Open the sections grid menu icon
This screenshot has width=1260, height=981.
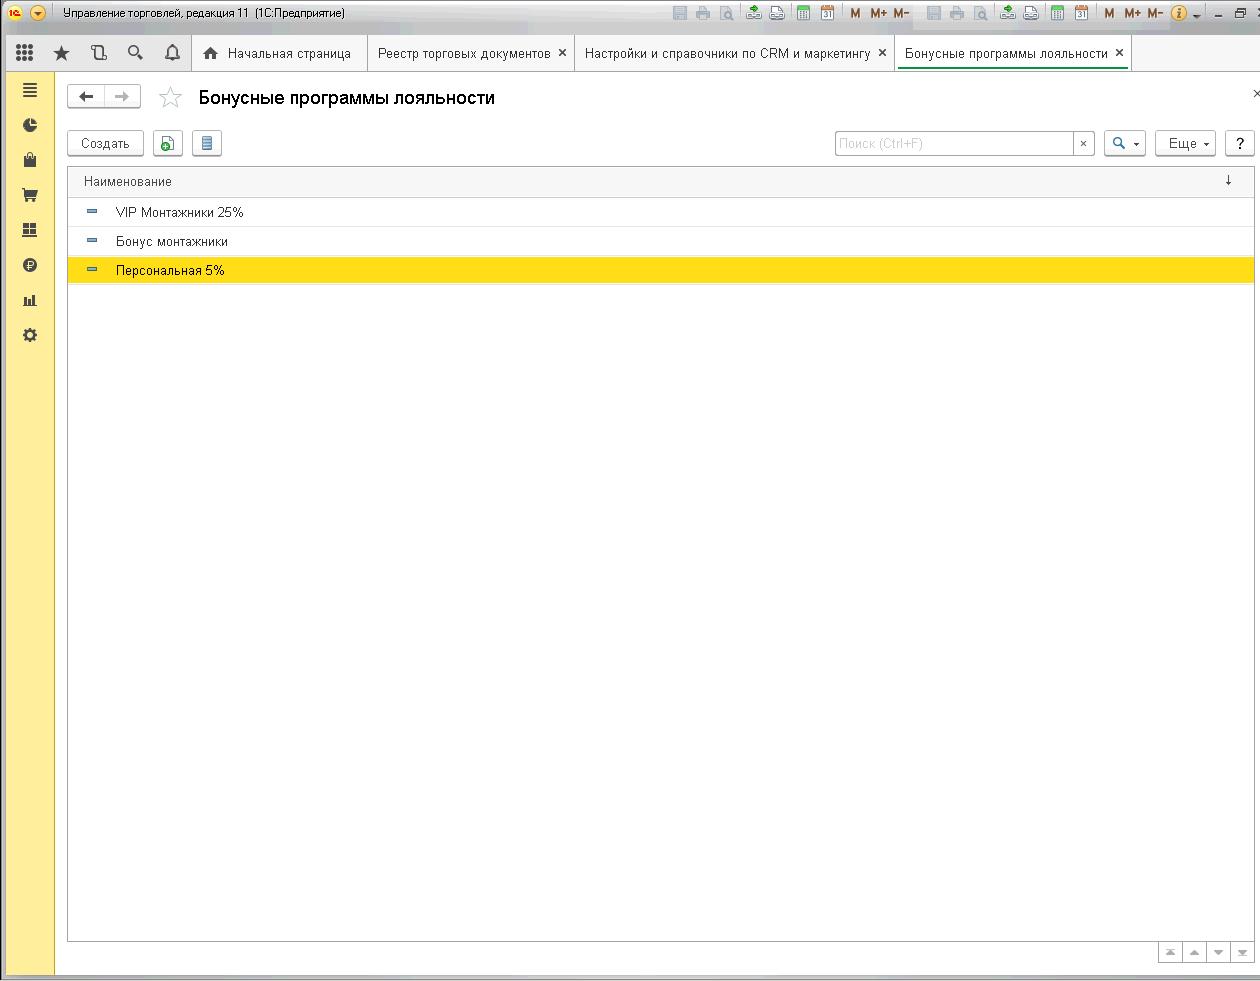[x=25, y=53]
